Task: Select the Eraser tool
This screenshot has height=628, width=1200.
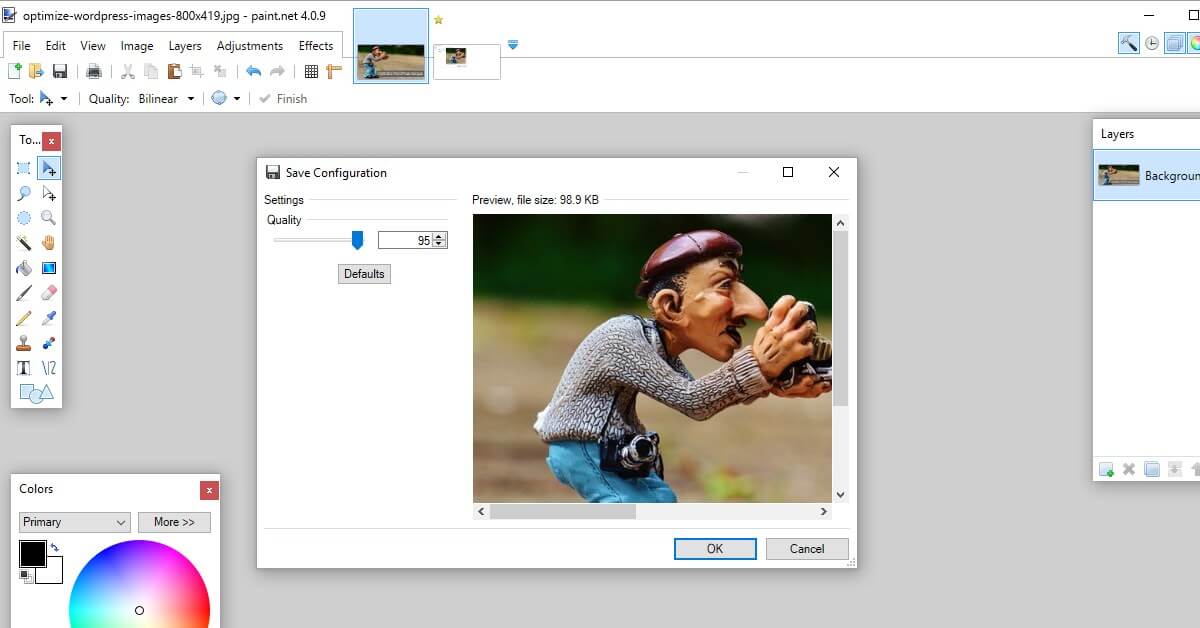Action: tap(48, 293)
